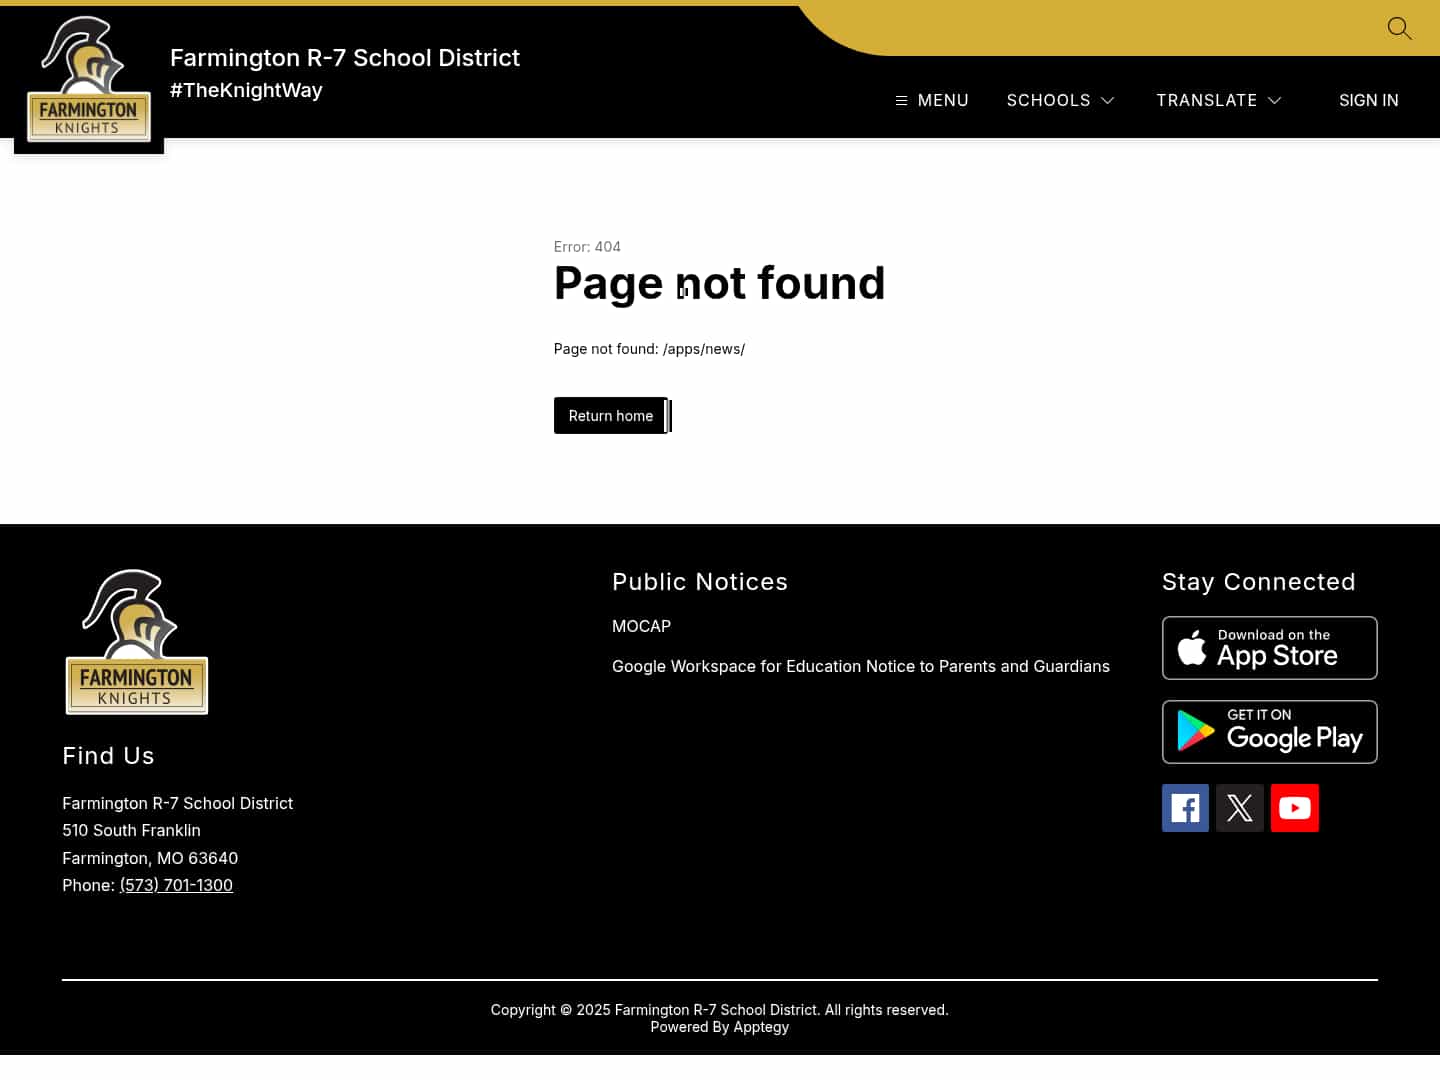
Task: Open the MENU navigation
Action: pos(931,100)
